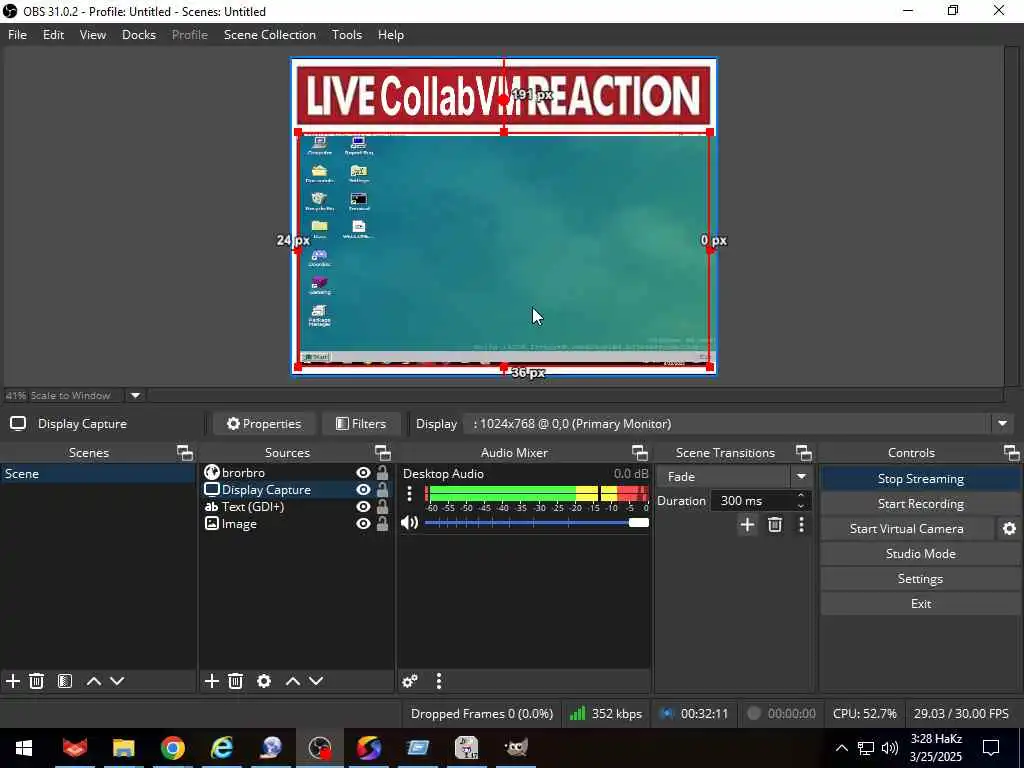This screenshot has width=1024, height=768.
Task: Open source Filters button in toolbar
Action: pos(360,424)
